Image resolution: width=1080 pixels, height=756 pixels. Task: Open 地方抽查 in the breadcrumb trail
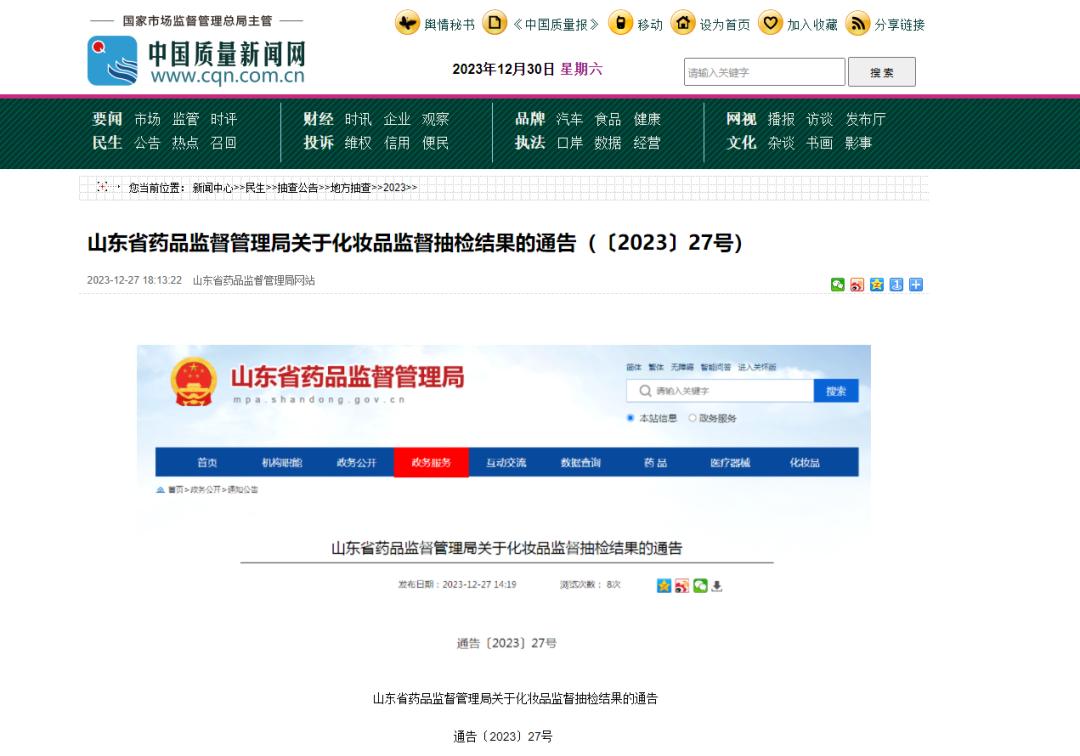(x=351, y=187)
